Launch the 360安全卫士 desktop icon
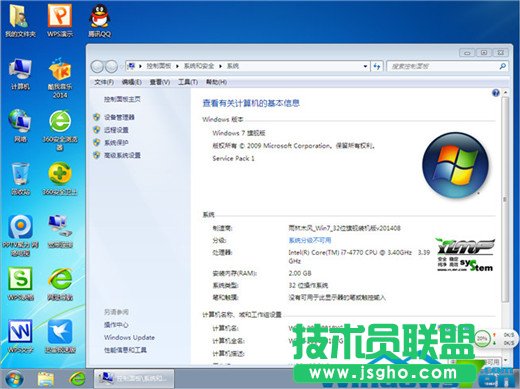520x389 pixels. [60, 179]
